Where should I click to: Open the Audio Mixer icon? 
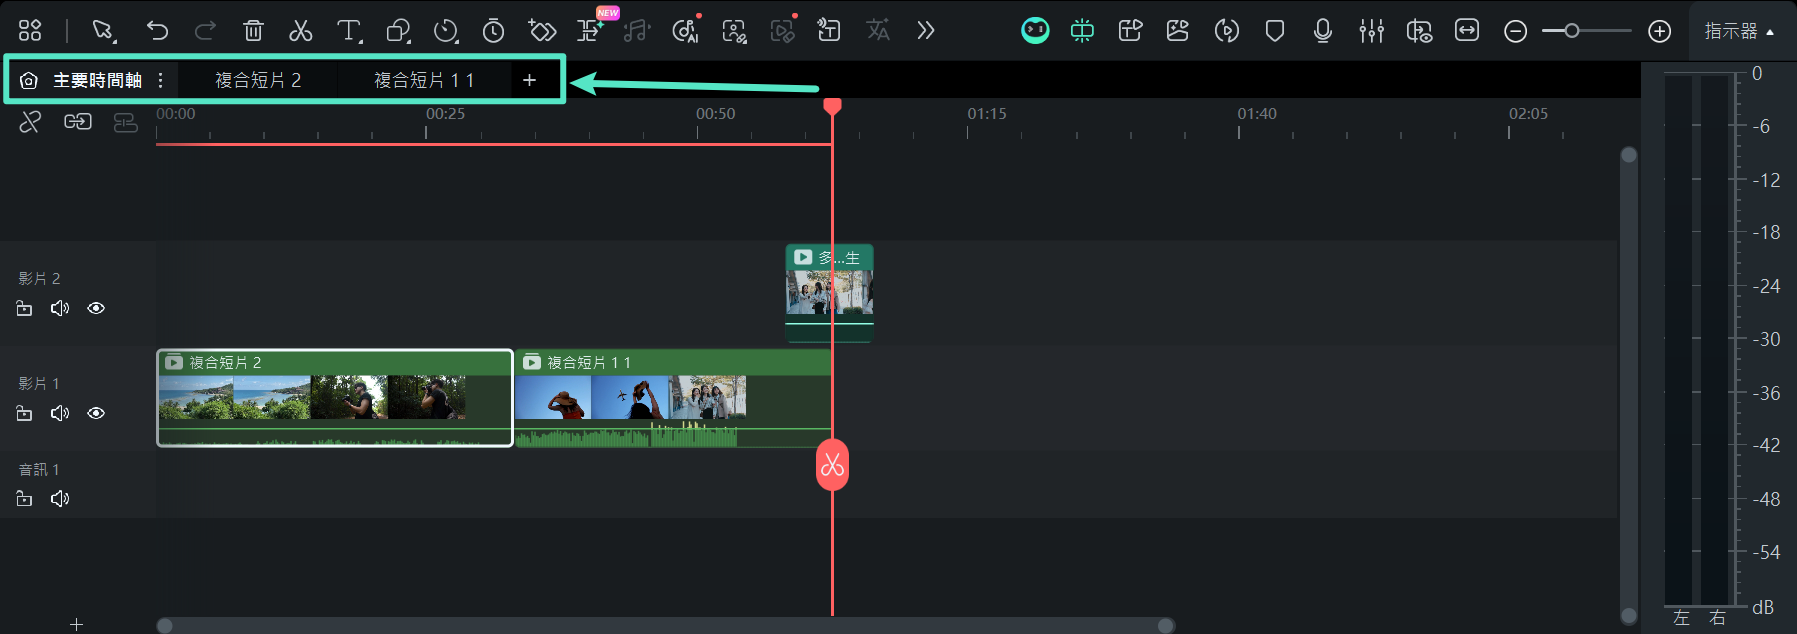coord(1371,31)
